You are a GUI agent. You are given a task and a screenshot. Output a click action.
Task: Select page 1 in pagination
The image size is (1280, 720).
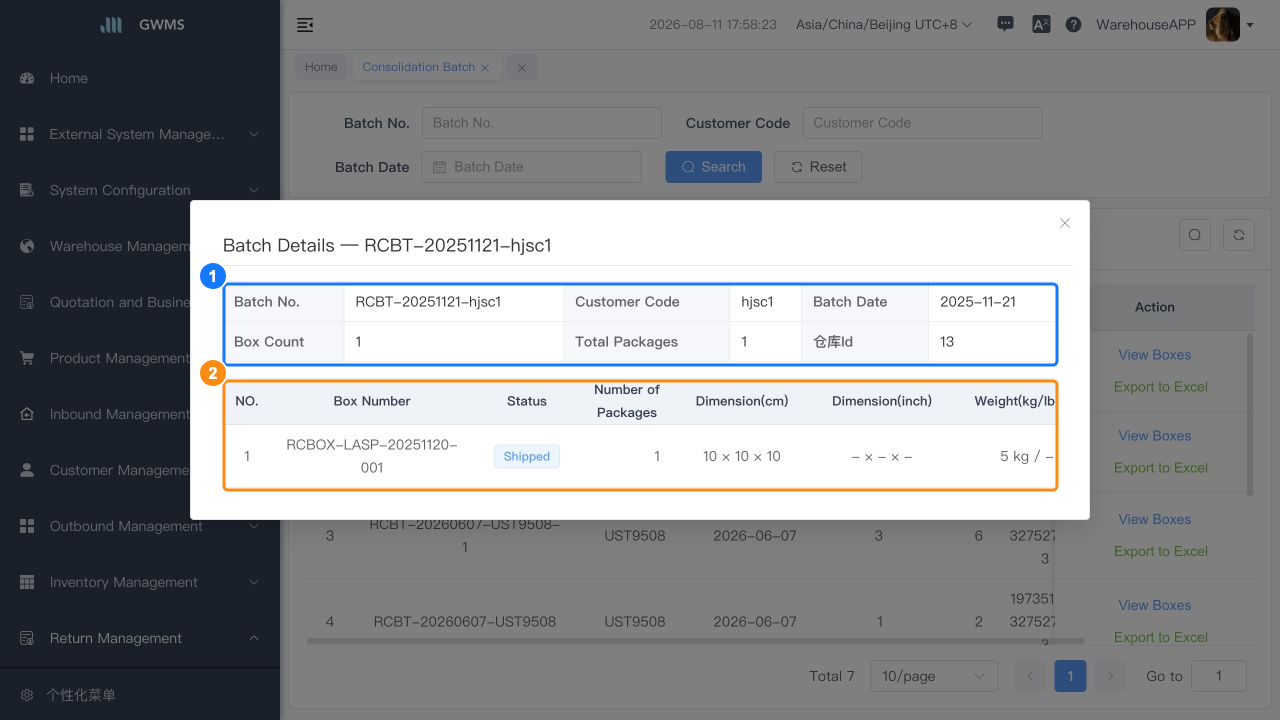pos(1070,676)
